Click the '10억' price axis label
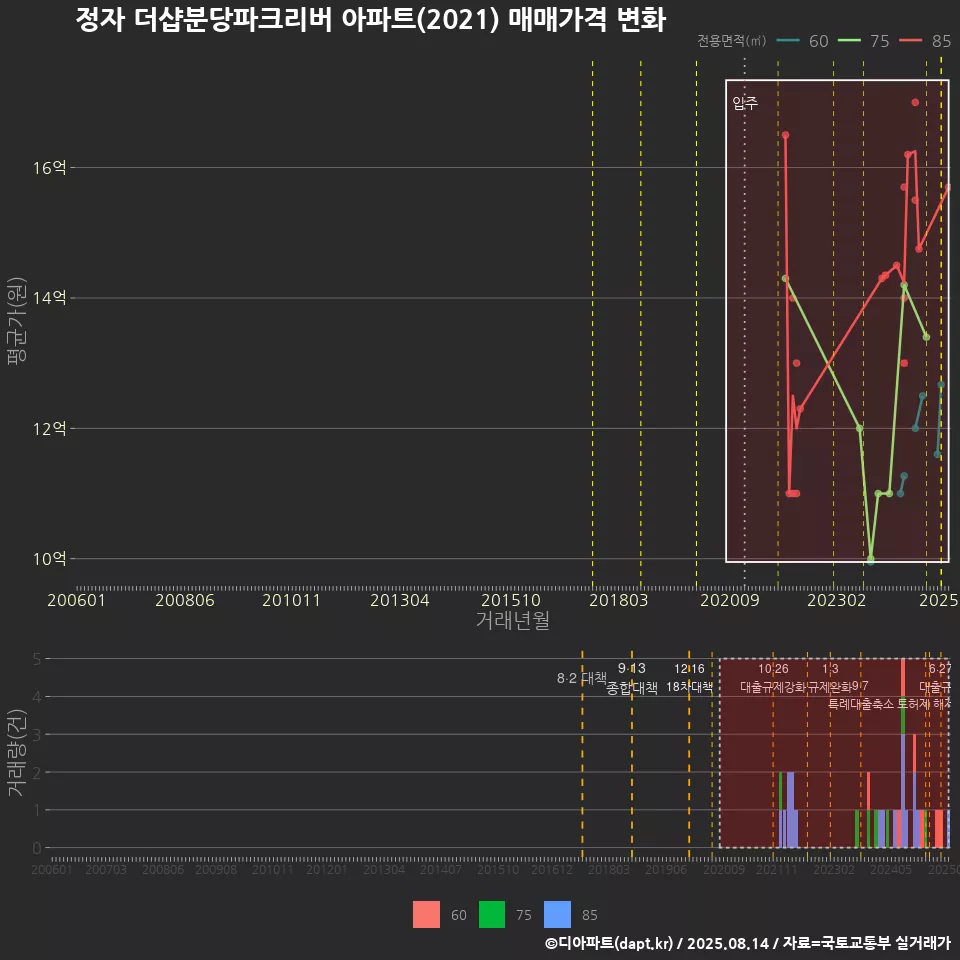The width and height of the screenshot is (960, 960). (49, 559)
